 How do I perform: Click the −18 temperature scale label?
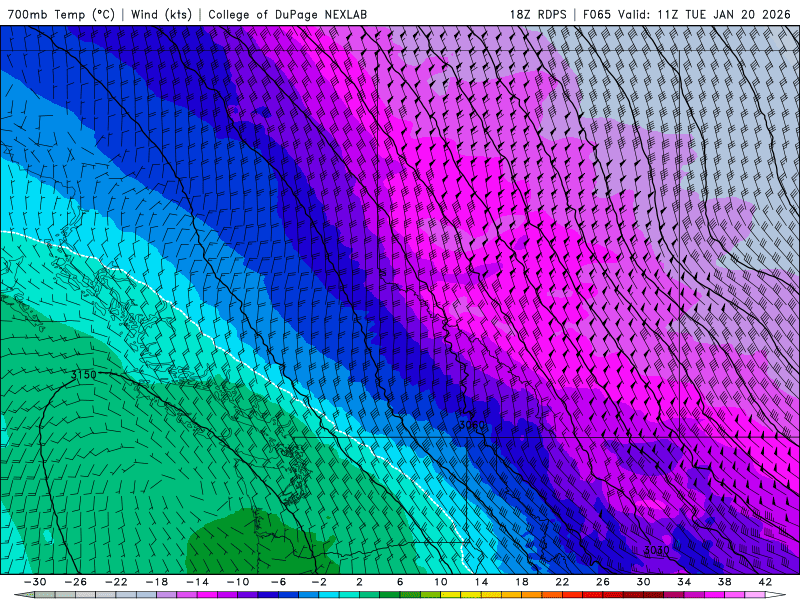157,582
